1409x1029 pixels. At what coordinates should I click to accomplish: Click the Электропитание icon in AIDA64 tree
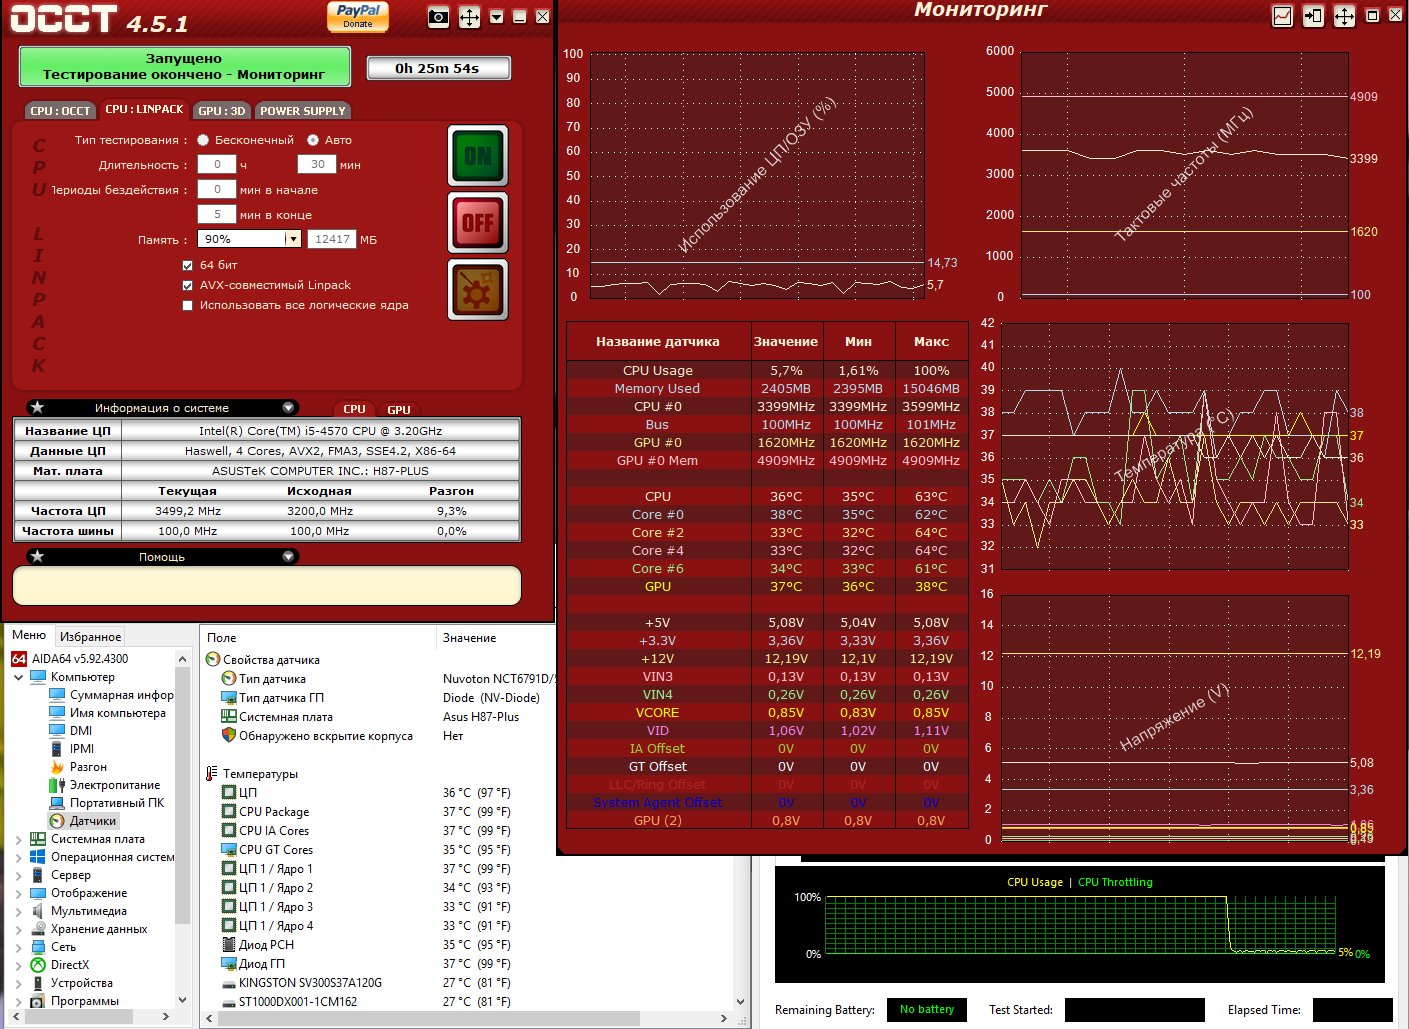pyautogui.click(x=58, y=785)
